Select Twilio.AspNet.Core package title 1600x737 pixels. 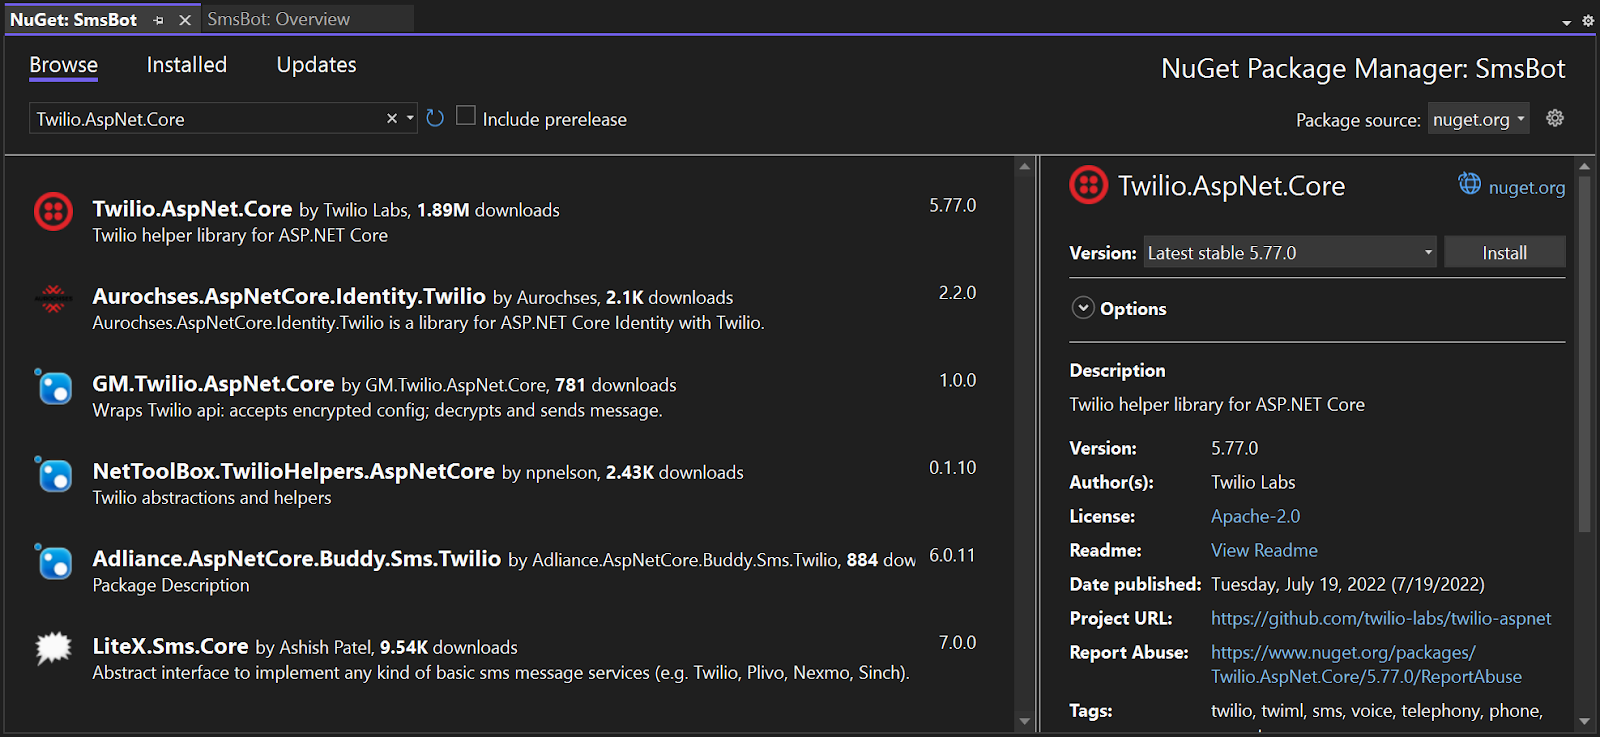pyautogui.click(x=192, y=209)
